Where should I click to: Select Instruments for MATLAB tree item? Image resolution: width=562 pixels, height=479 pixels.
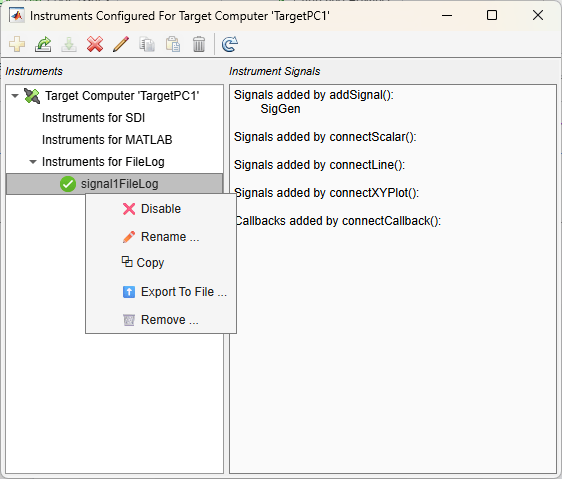coord(107,140)
